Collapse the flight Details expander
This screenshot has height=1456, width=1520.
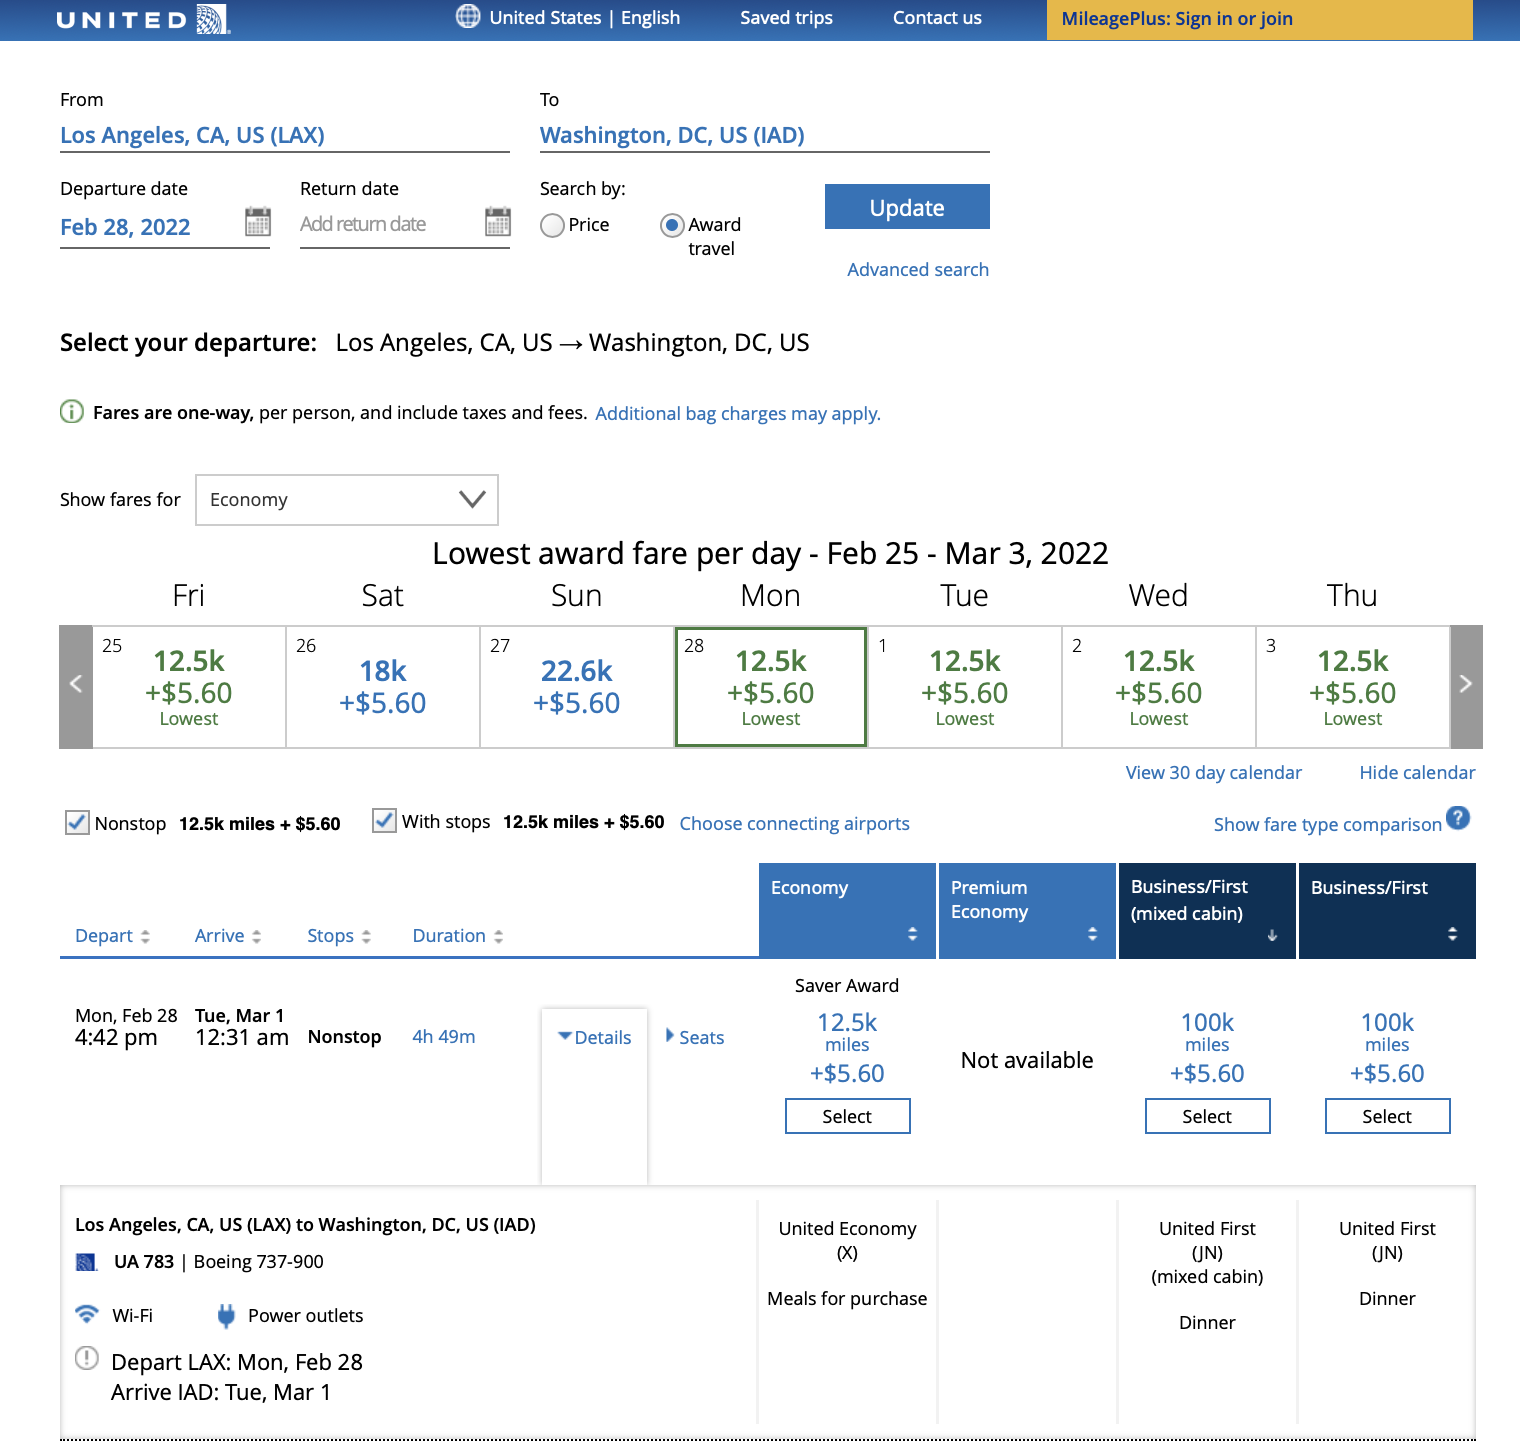[595, 1038]
